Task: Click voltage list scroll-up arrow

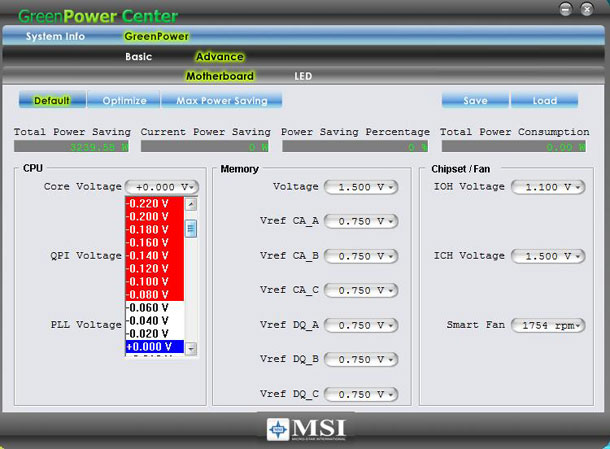Action: 191,204
